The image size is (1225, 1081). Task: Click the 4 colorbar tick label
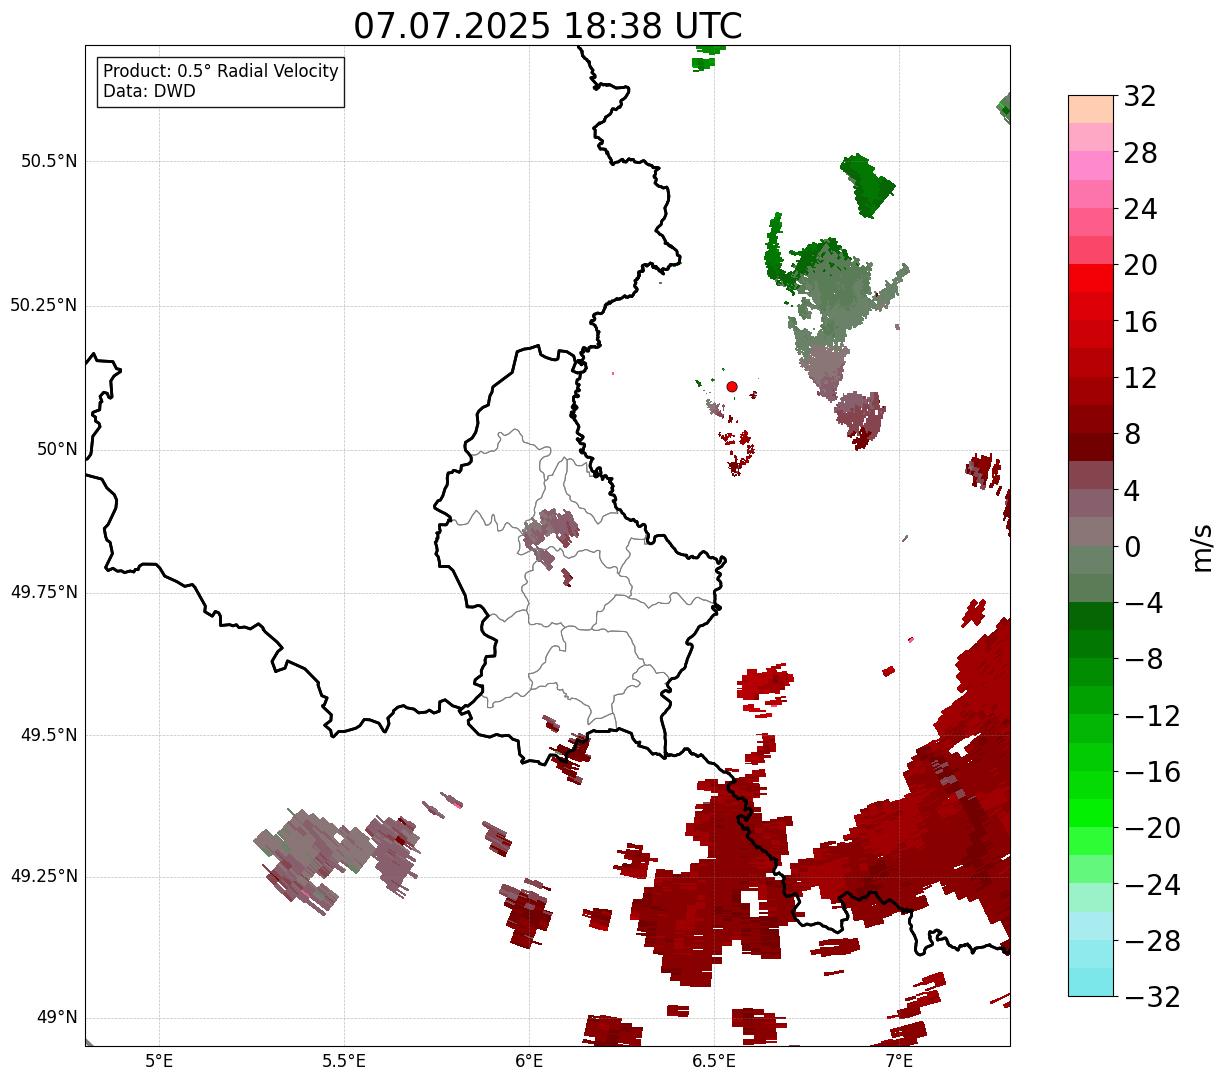click(1133, 490)
